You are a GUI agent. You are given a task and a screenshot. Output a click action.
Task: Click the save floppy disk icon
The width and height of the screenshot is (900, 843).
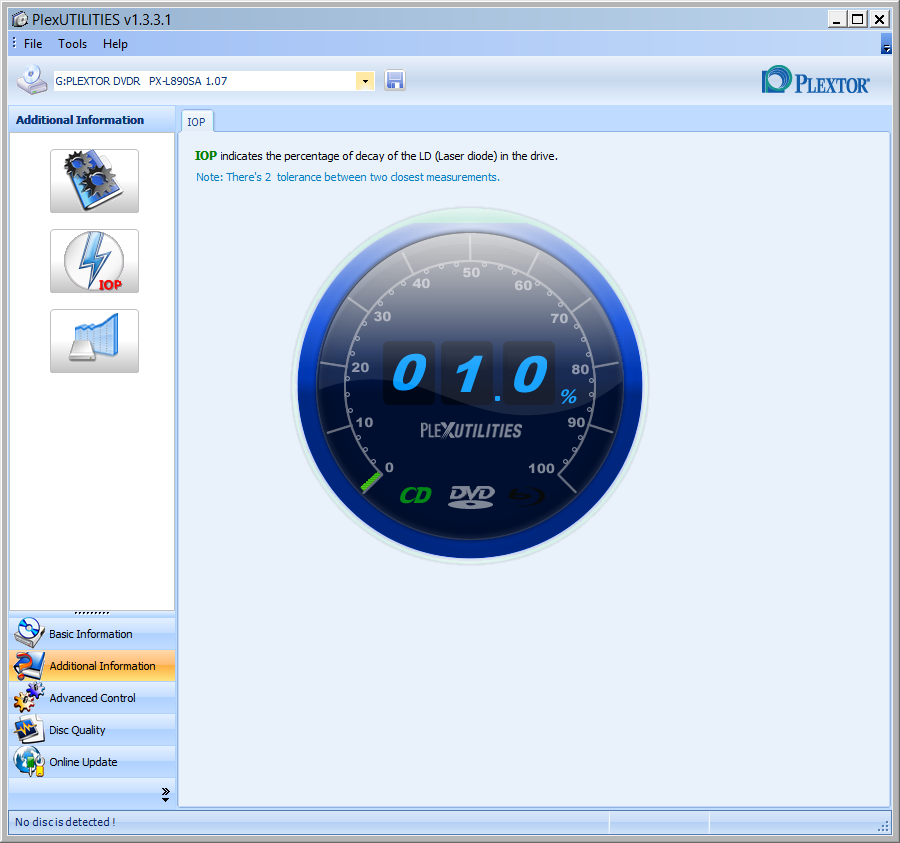[395, 80]
